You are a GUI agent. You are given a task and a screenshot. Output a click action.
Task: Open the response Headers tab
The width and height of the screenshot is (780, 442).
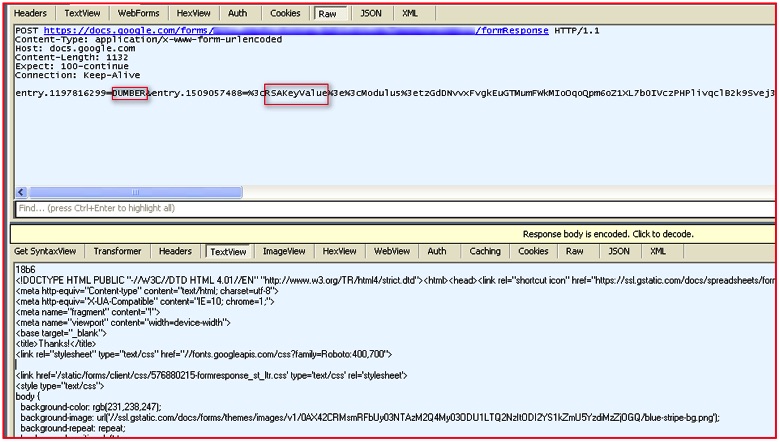coord(175,251)
